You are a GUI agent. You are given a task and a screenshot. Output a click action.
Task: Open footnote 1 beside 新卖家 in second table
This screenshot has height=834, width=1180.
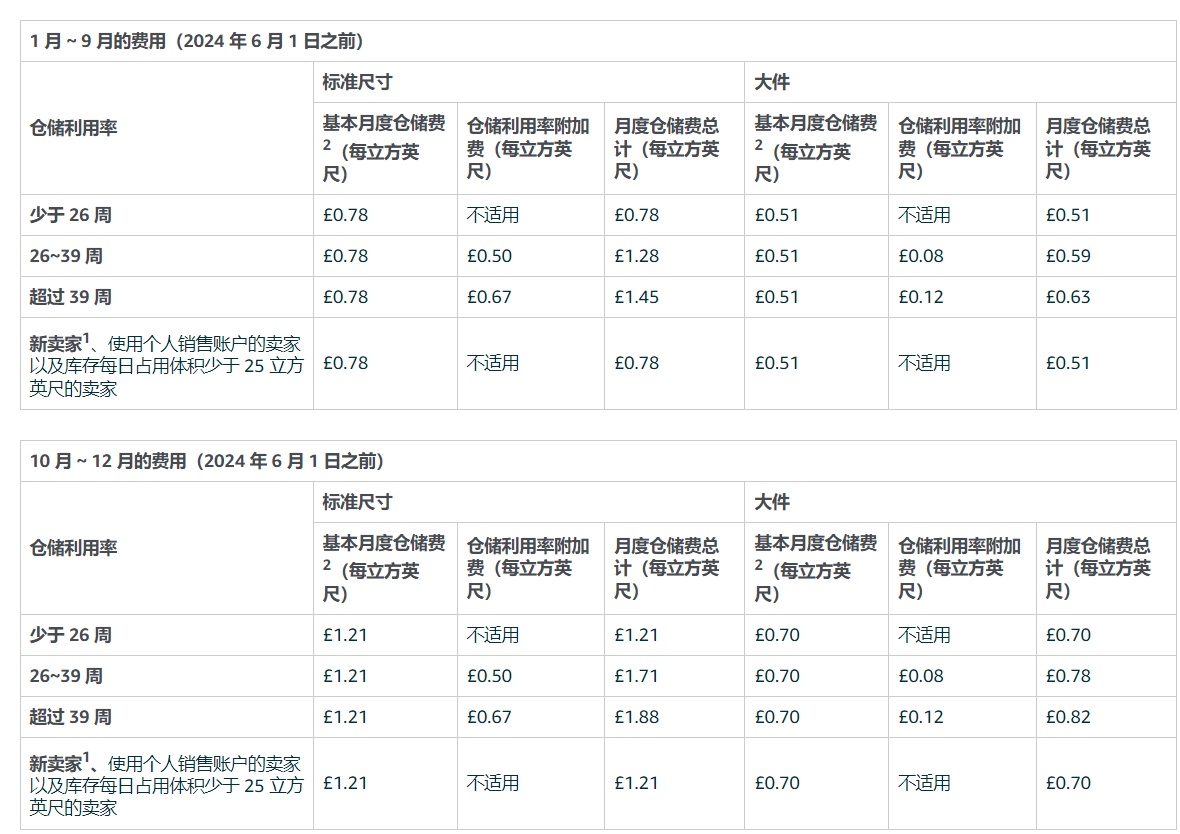[x=87, y=759]
